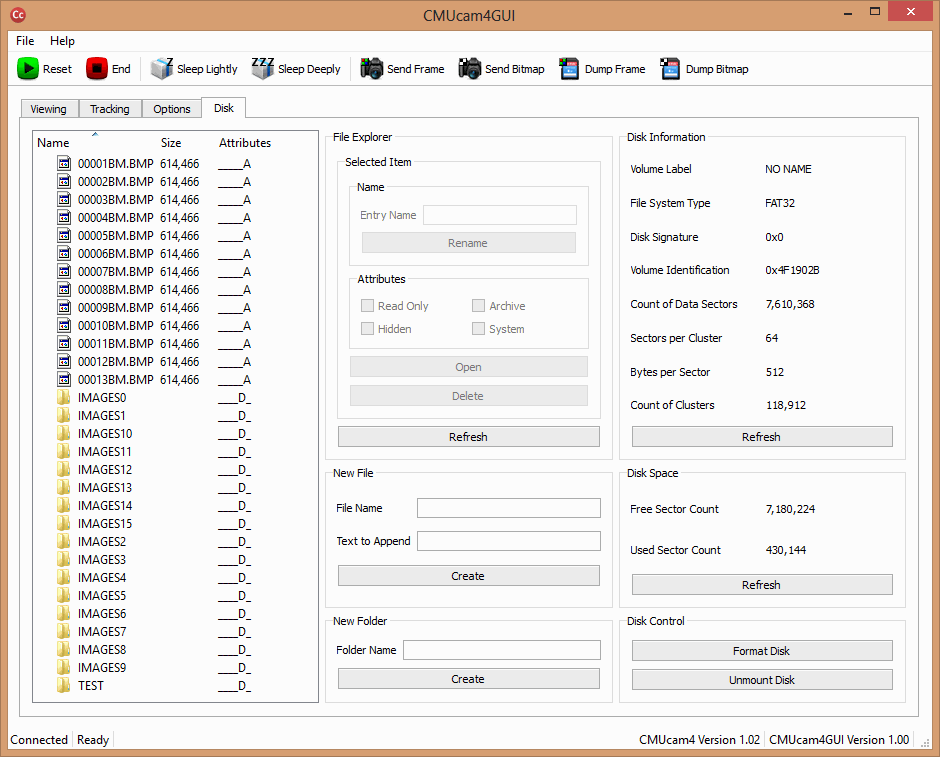Select the 00011BM.BMP file icon

coord(64,343)
